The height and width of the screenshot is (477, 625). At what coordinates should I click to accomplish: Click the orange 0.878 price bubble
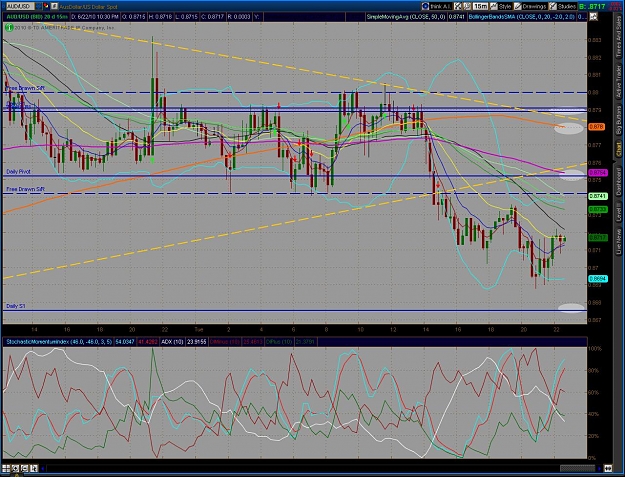[599, 127]
